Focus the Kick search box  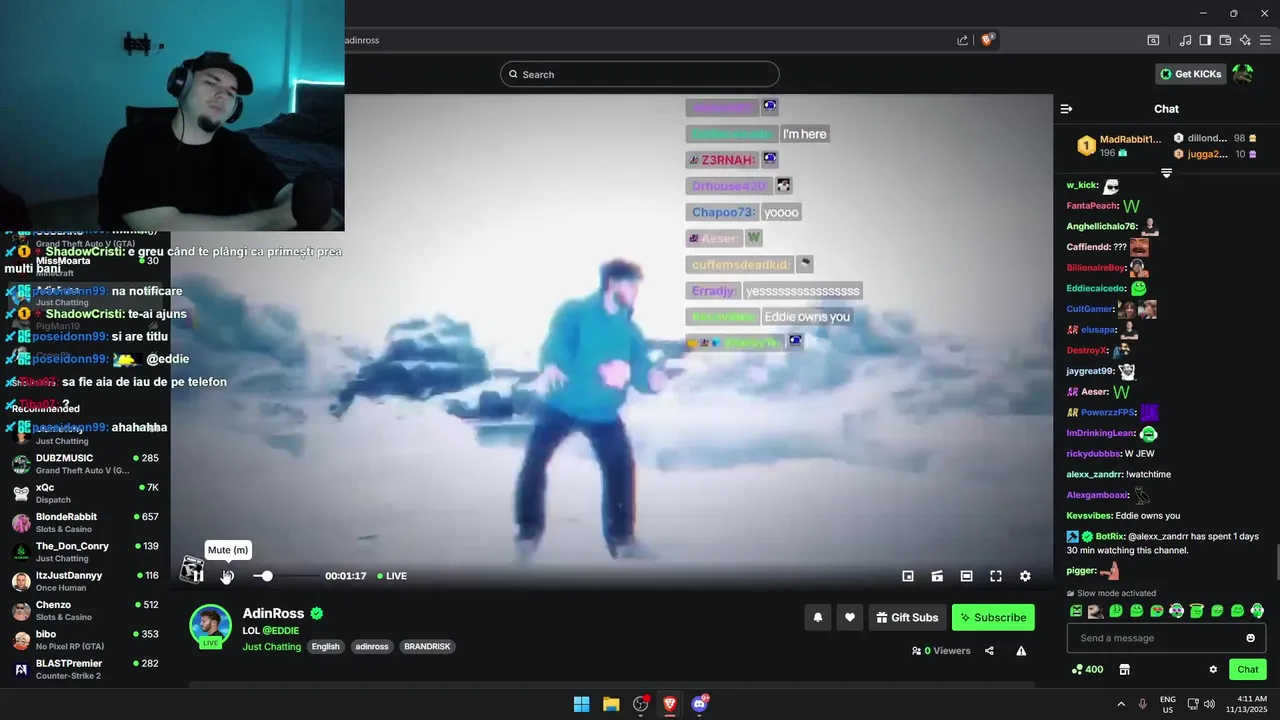click(x=640, y=74)
